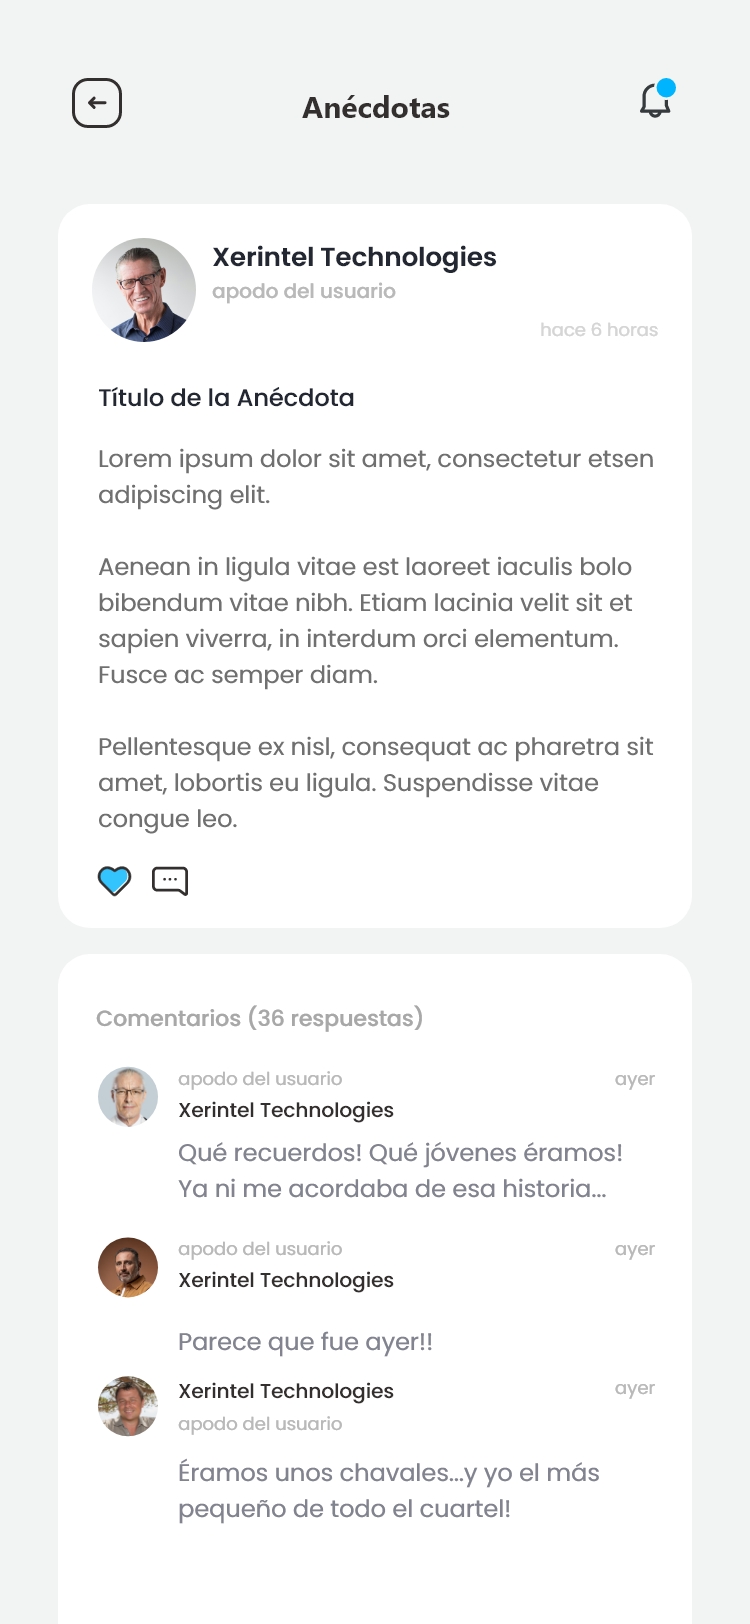Click the speech bubble comment icon

click(x=170, y=880)
